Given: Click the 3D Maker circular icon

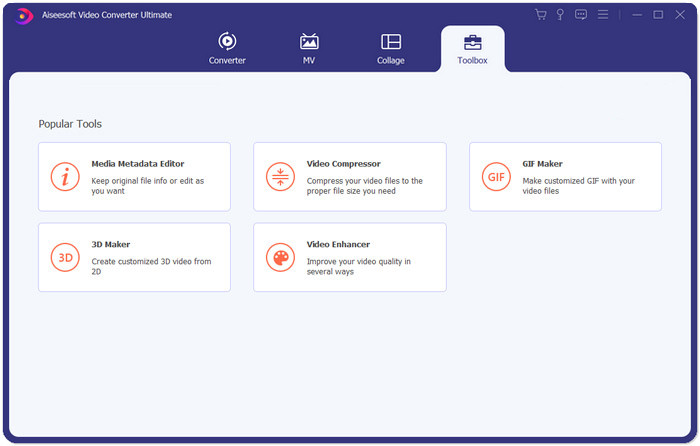Looking at the screenshot, I should [65, 257].
